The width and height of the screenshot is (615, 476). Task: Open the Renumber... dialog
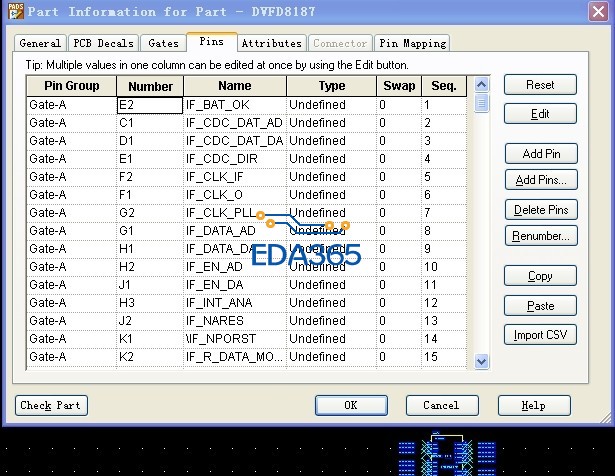541,236
